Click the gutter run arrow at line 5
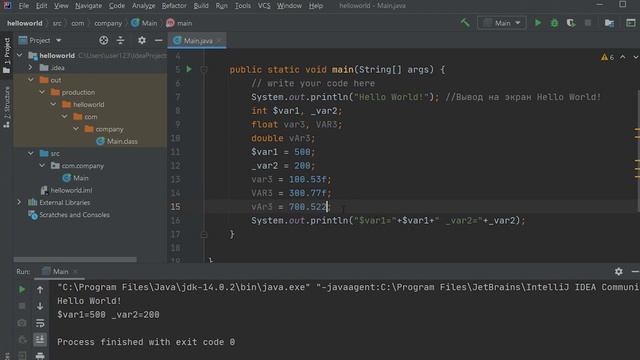The height and width of the screenshot is (360, 640). coord(189,69)
